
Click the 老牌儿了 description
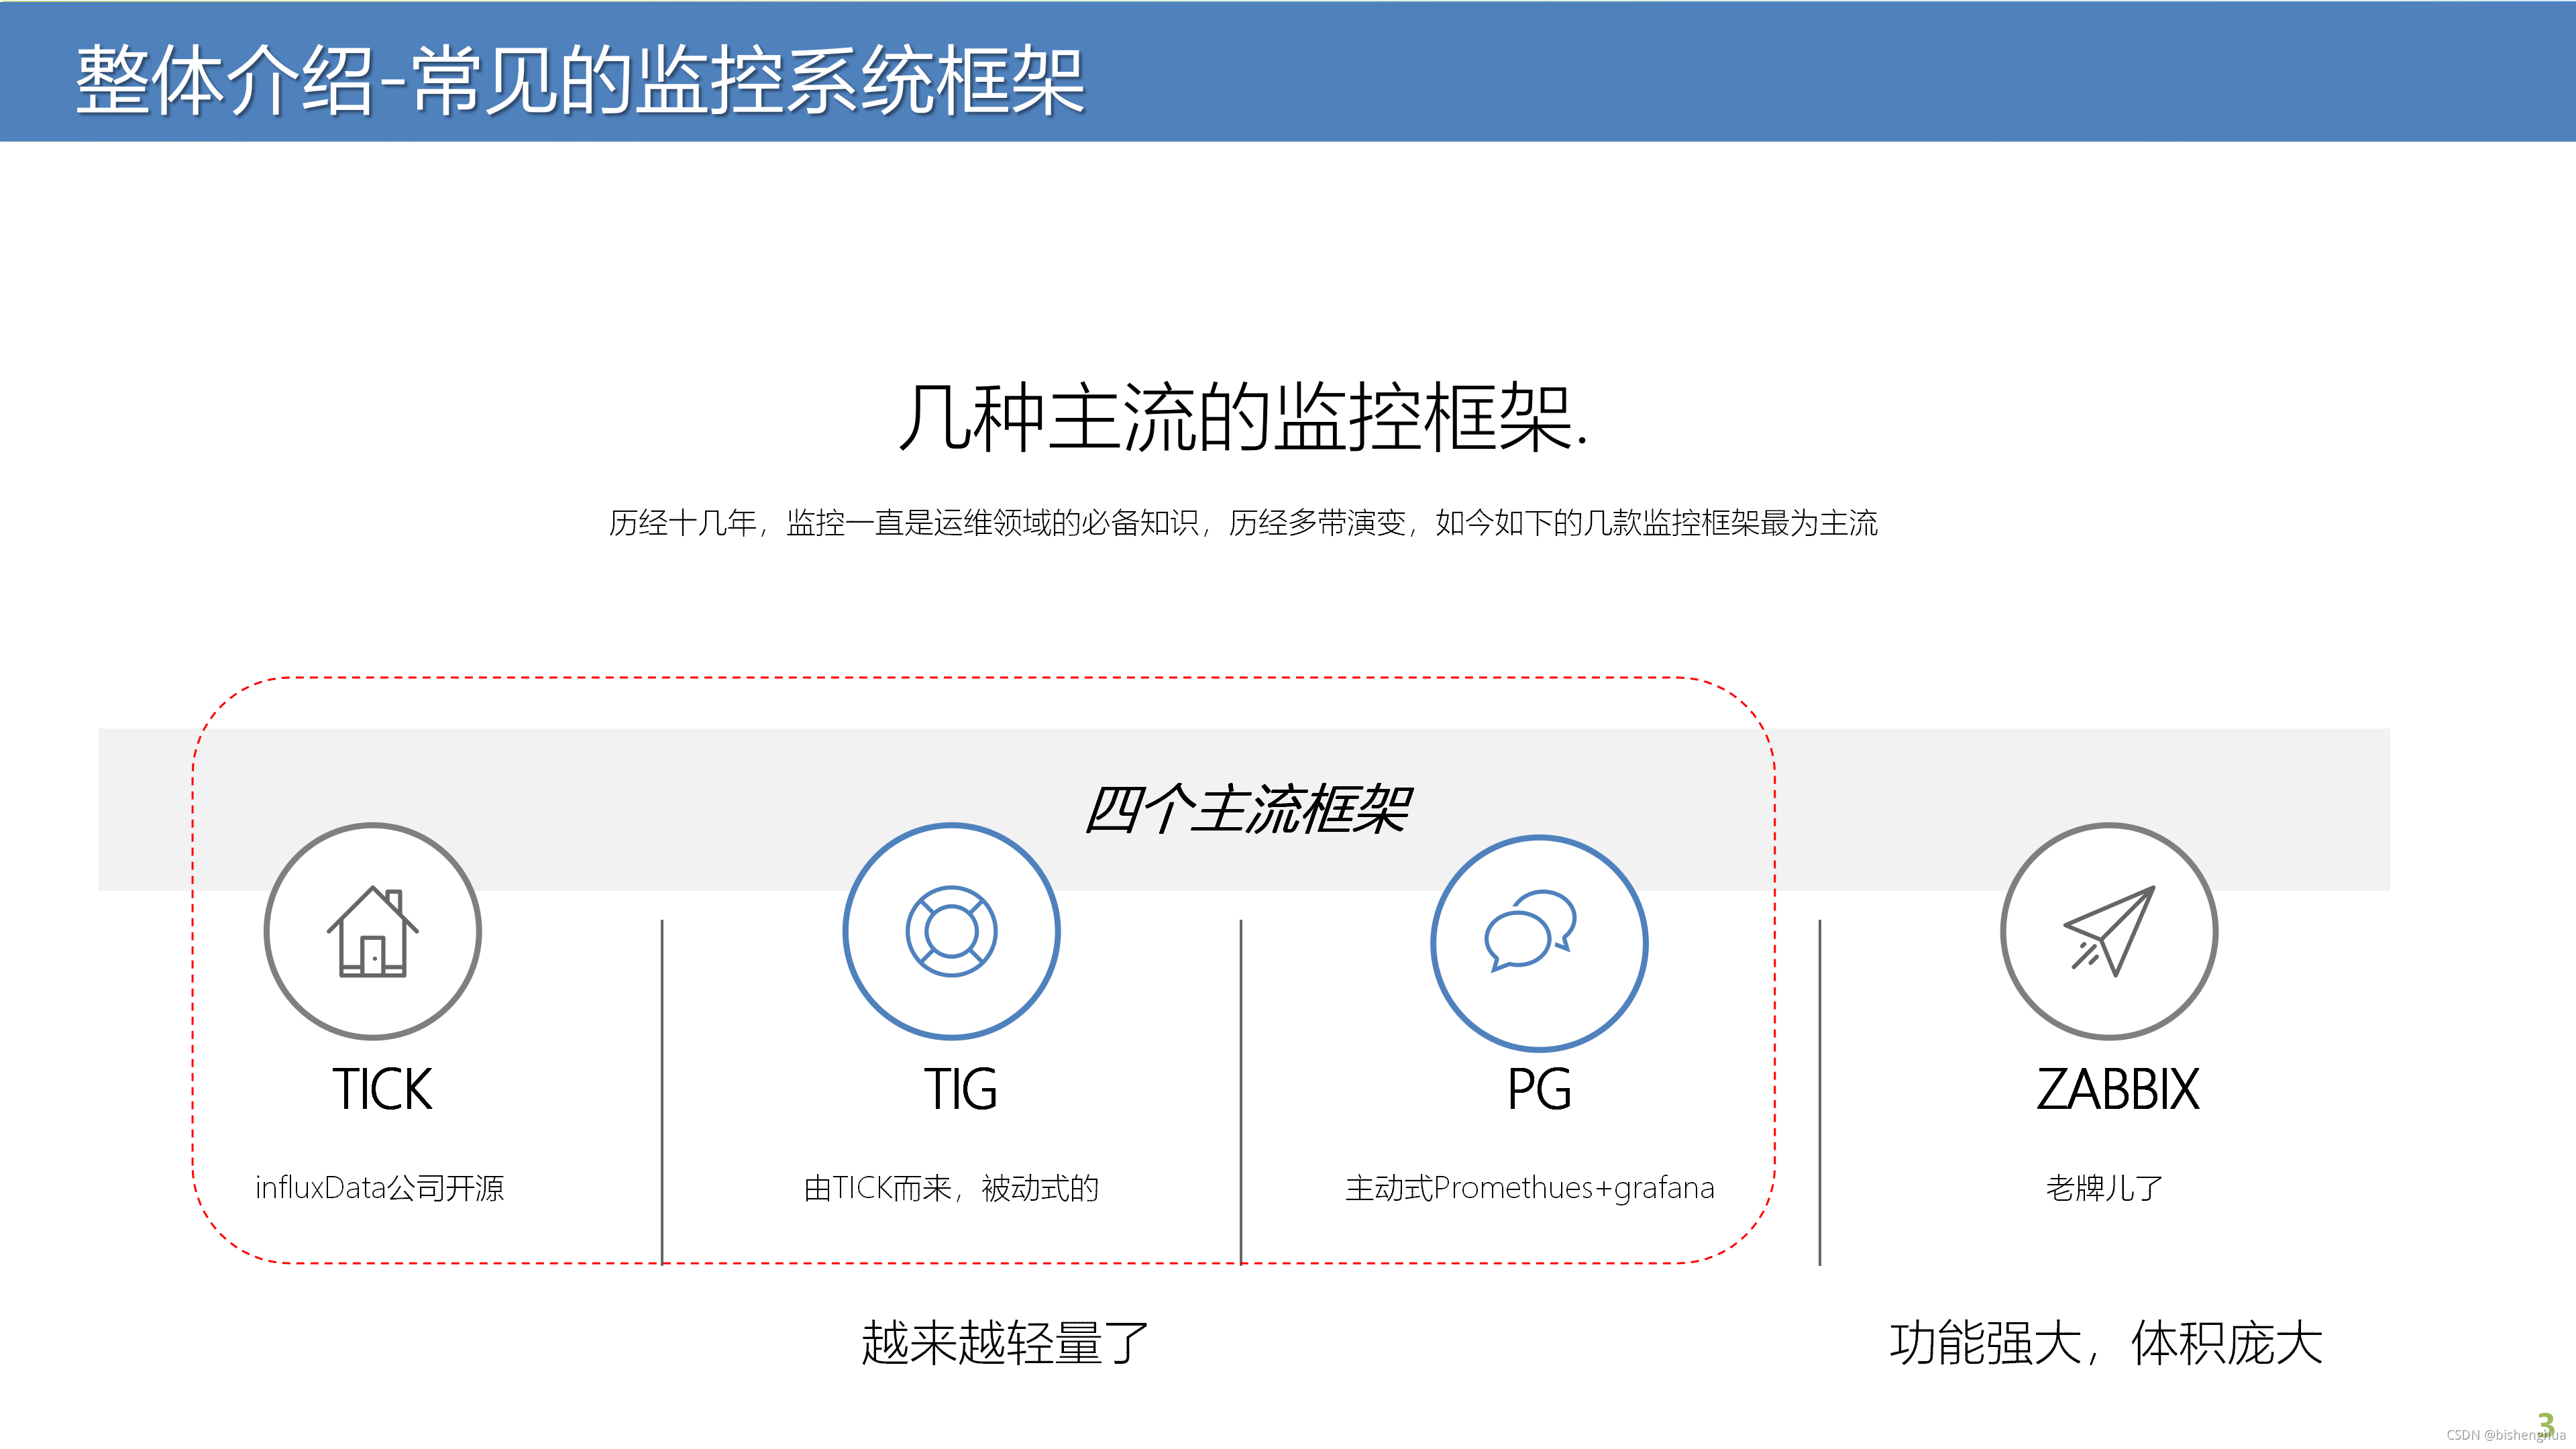coord(2104,1188)
